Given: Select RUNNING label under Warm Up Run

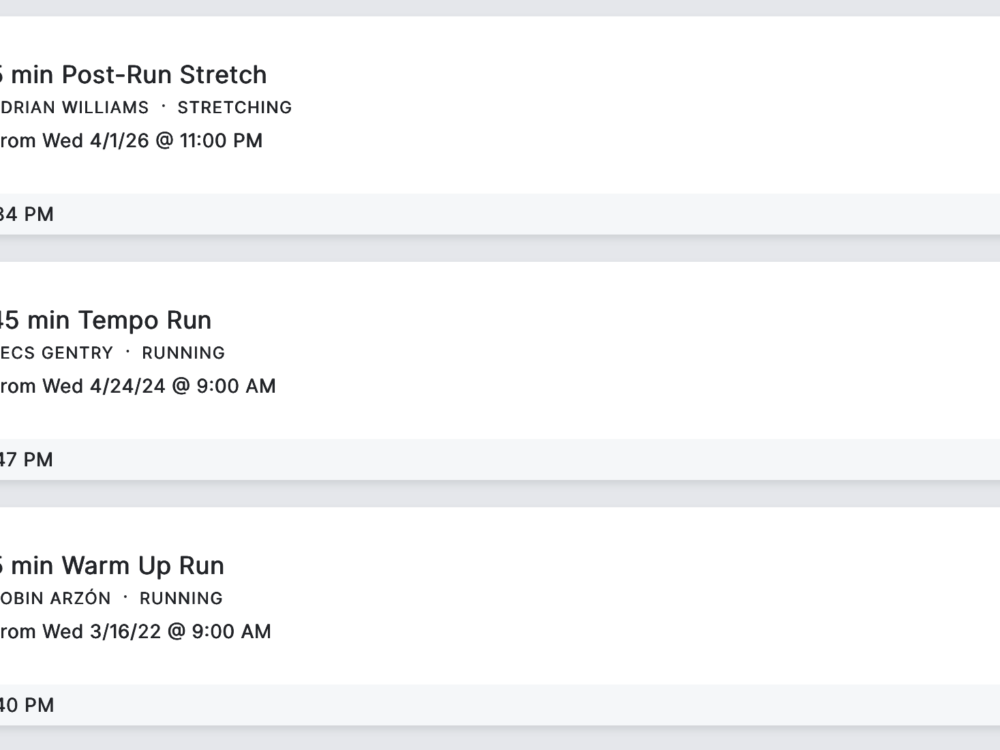Looking at the screenshot, I should pos(181,599).
